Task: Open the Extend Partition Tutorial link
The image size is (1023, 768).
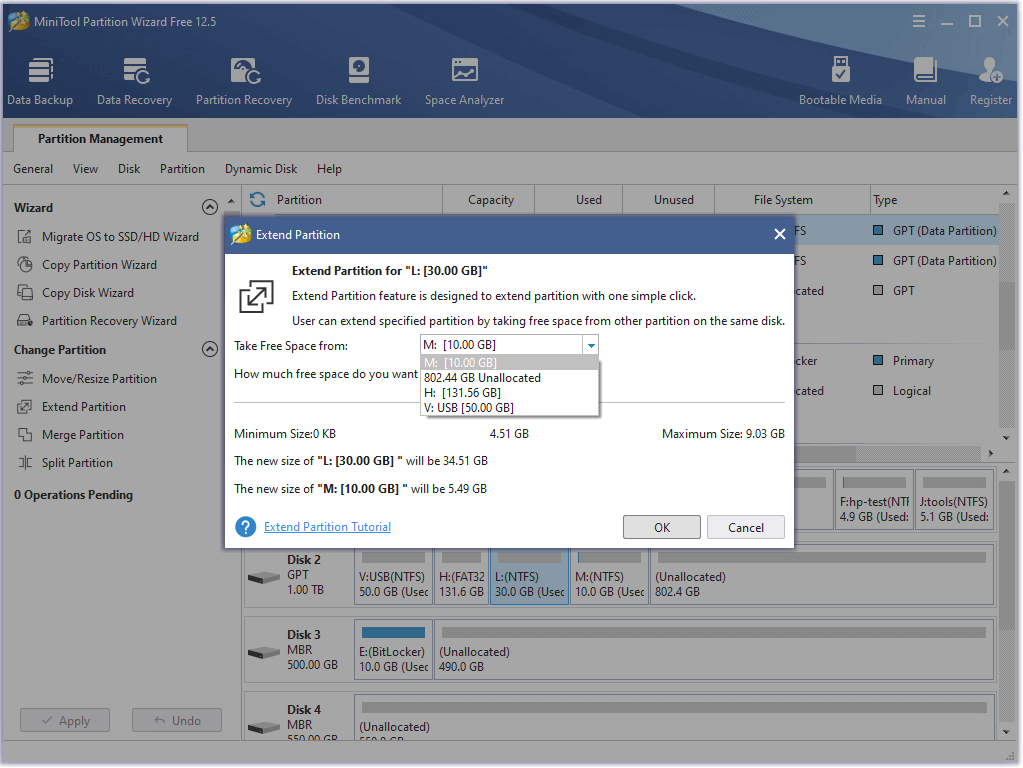Action: [x=327, y=527]
